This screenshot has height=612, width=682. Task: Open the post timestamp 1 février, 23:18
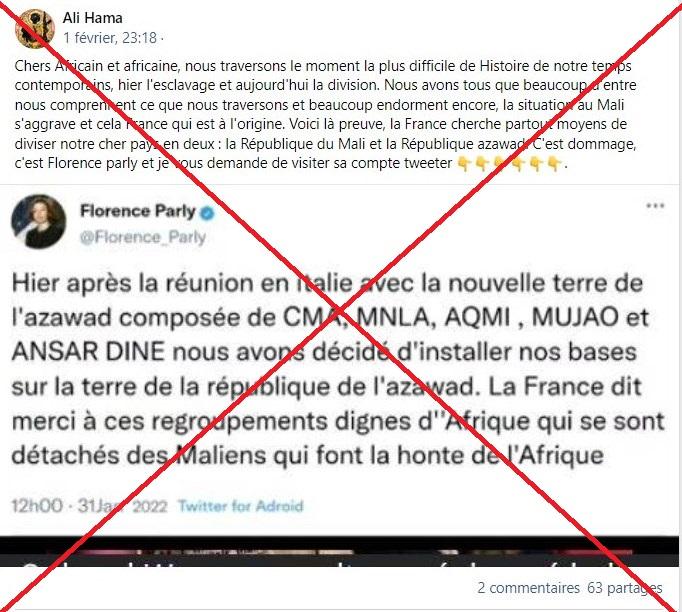point(110,38)
